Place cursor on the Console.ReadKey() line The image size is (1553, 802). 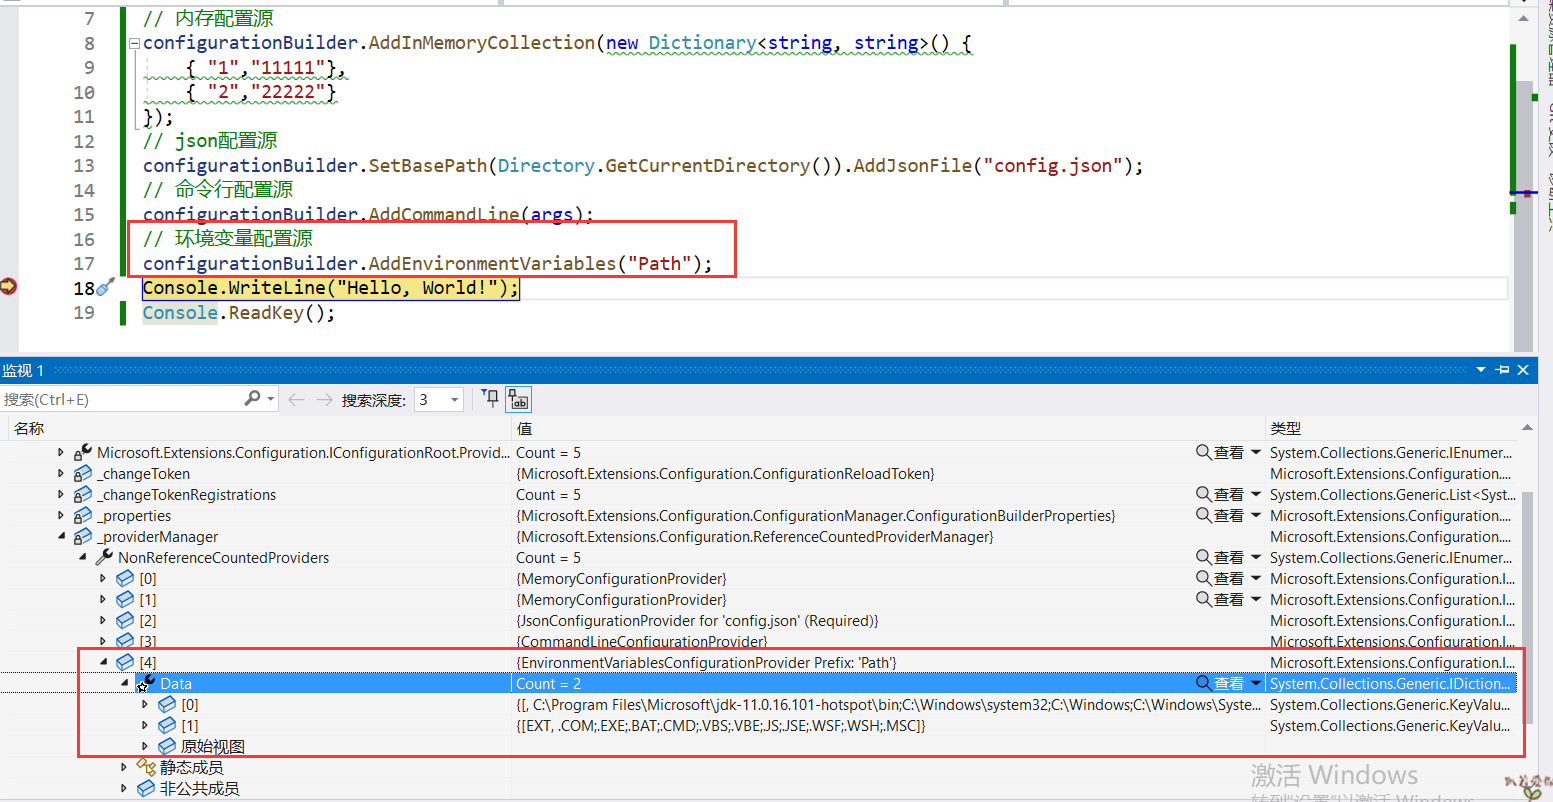coord(239,313)
